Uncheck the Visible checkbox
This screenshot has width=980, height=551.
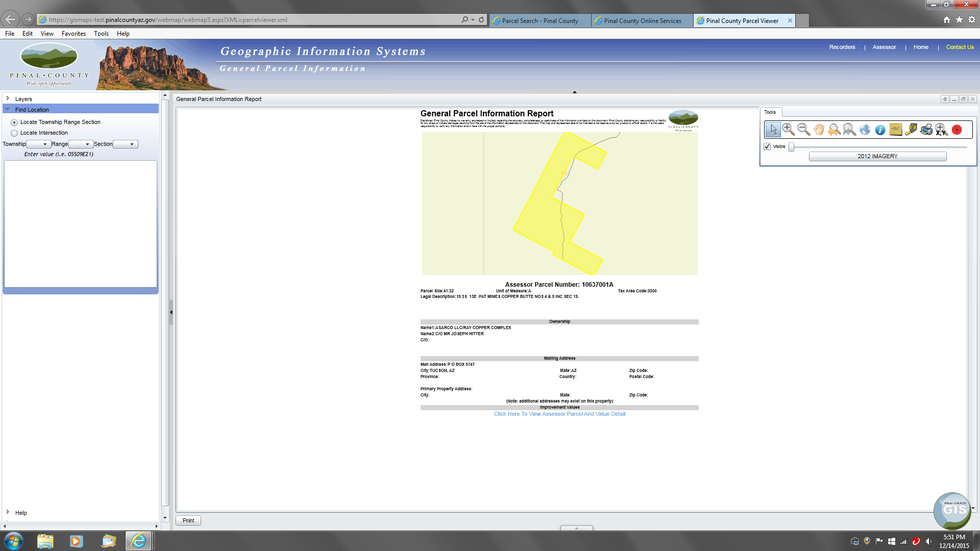[x=767, y=146]
